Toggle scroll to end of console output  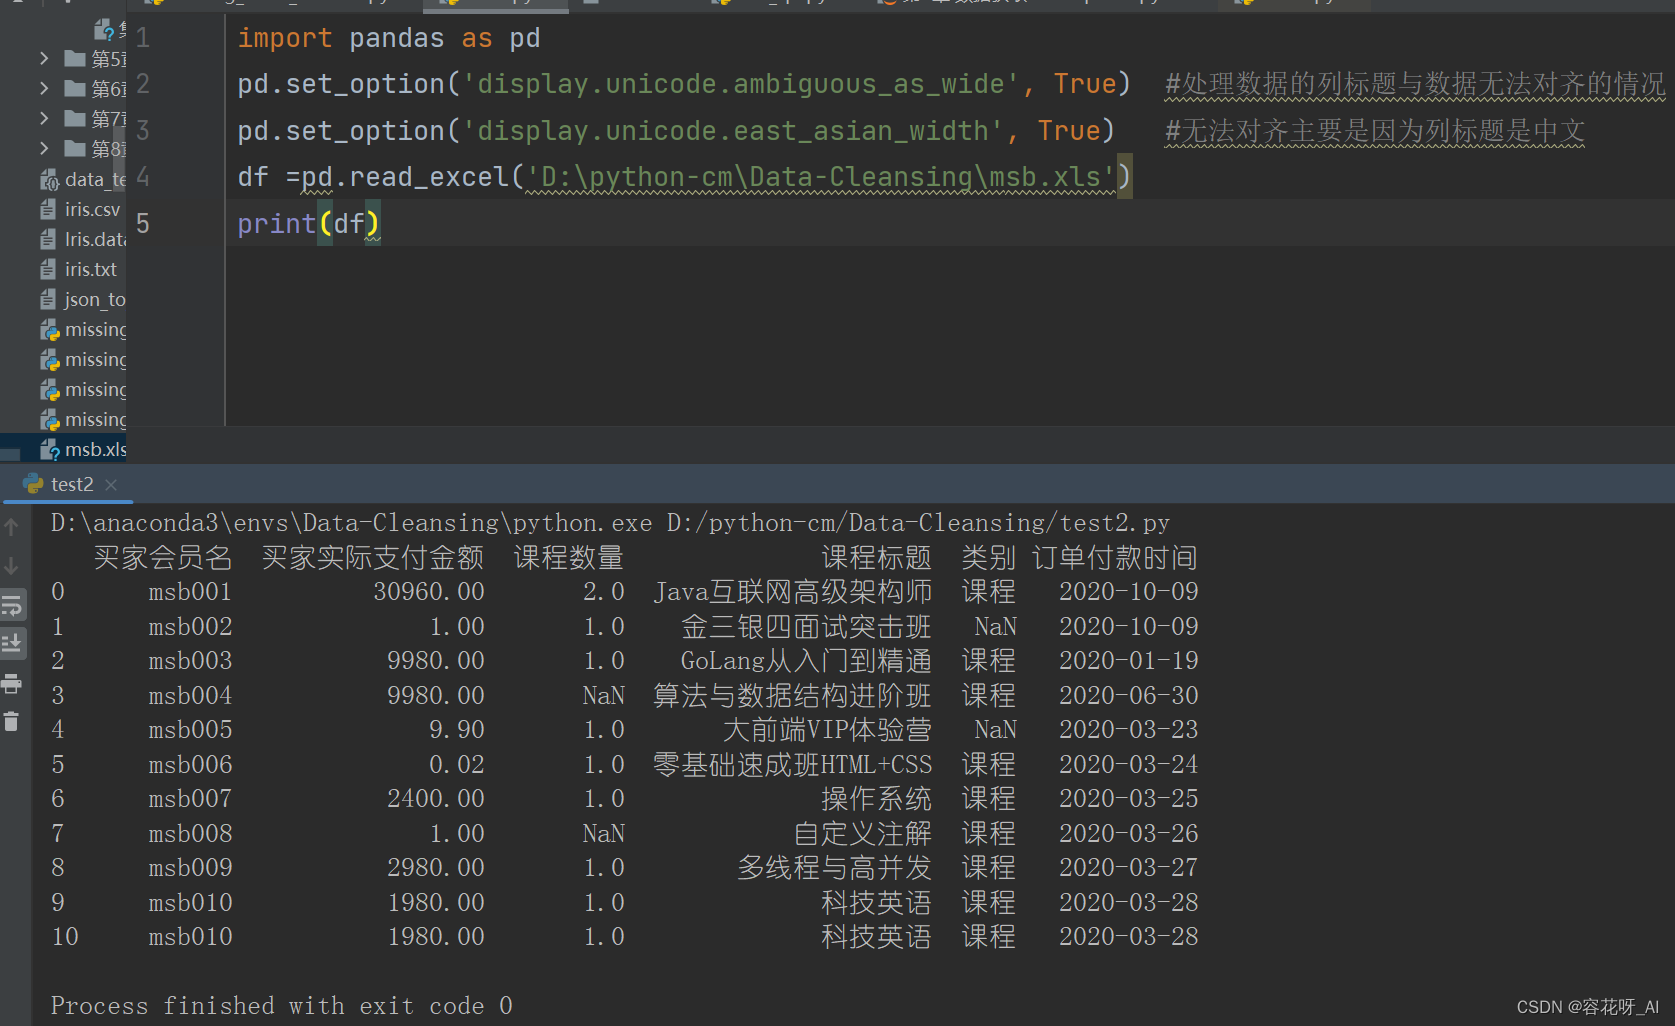tap(12, 643)
